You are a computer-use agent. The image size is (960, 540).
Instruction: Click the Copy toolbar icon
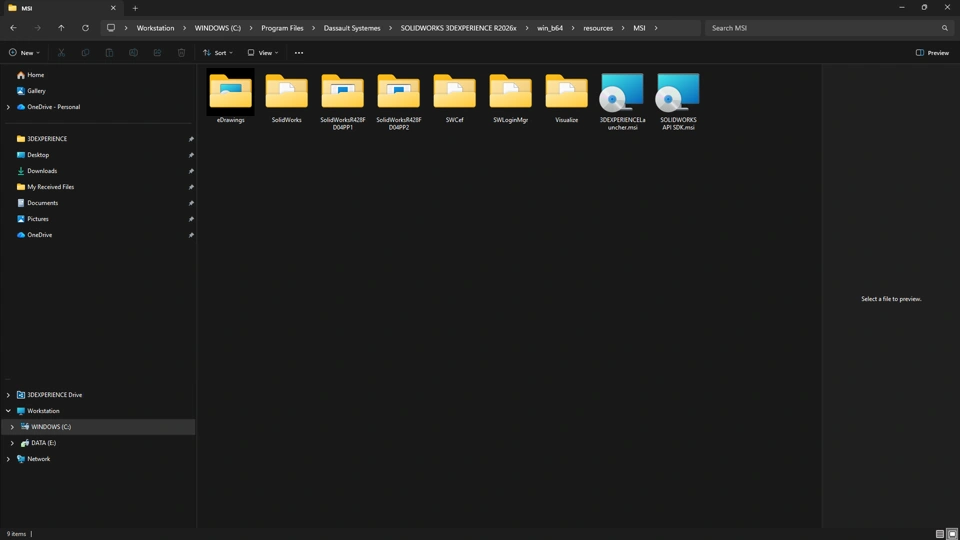85,53
